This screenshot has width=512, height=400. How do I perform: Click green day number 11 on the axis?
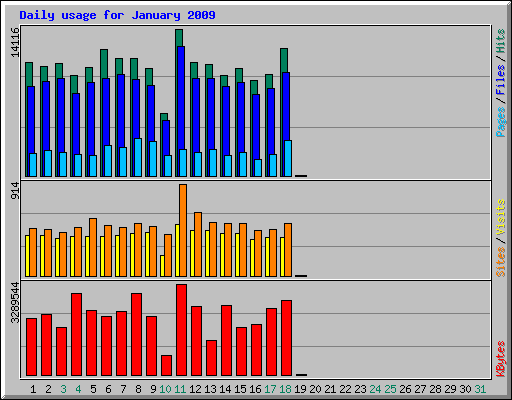click(180, 389)
